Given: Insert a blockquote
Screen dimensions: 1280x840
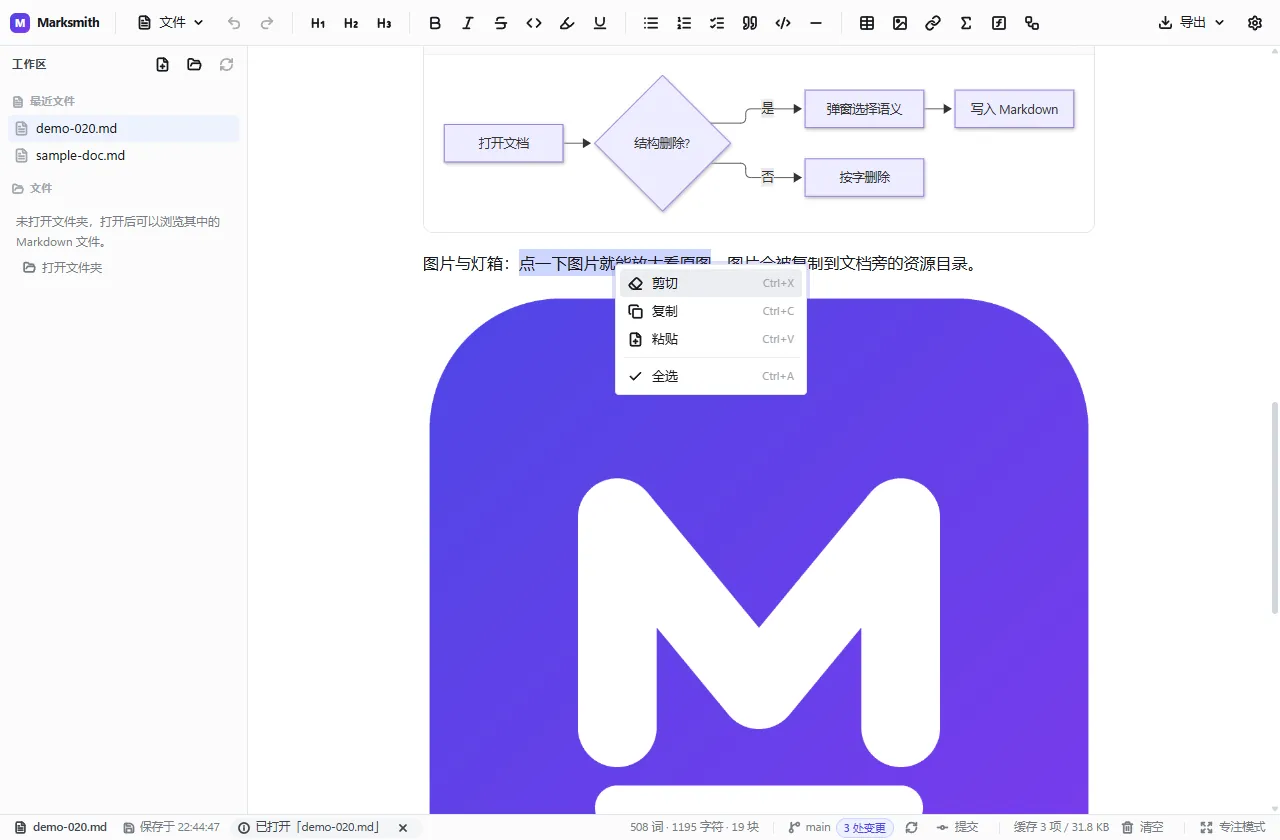Looking at the screenshot, I should point(750,23).
